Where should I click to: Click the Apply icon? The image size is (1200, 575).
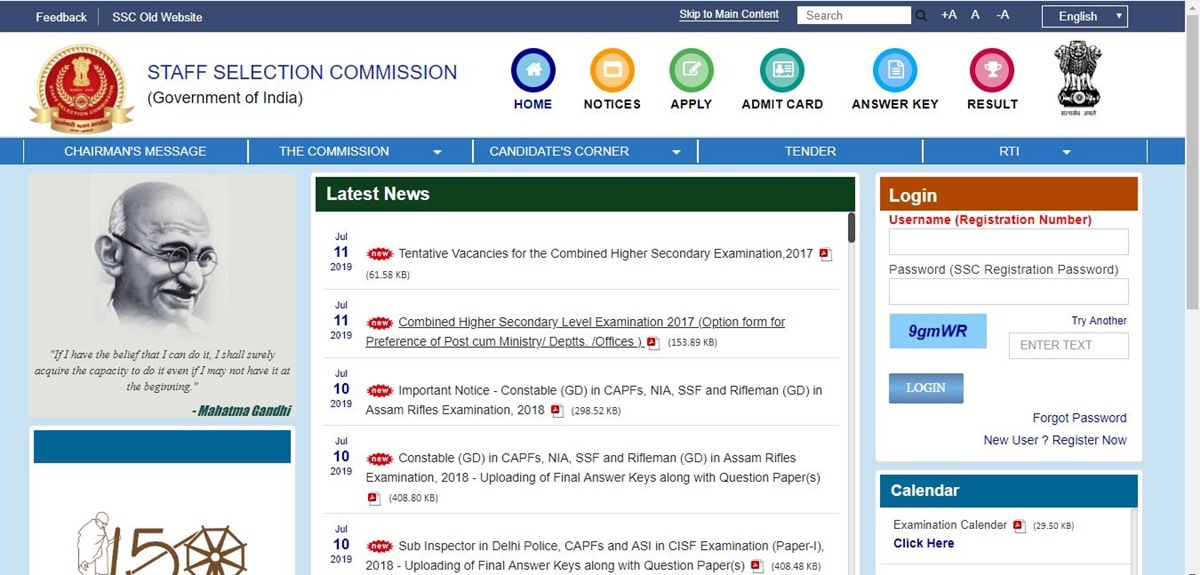pyautogui.click(x=691, y=71)
